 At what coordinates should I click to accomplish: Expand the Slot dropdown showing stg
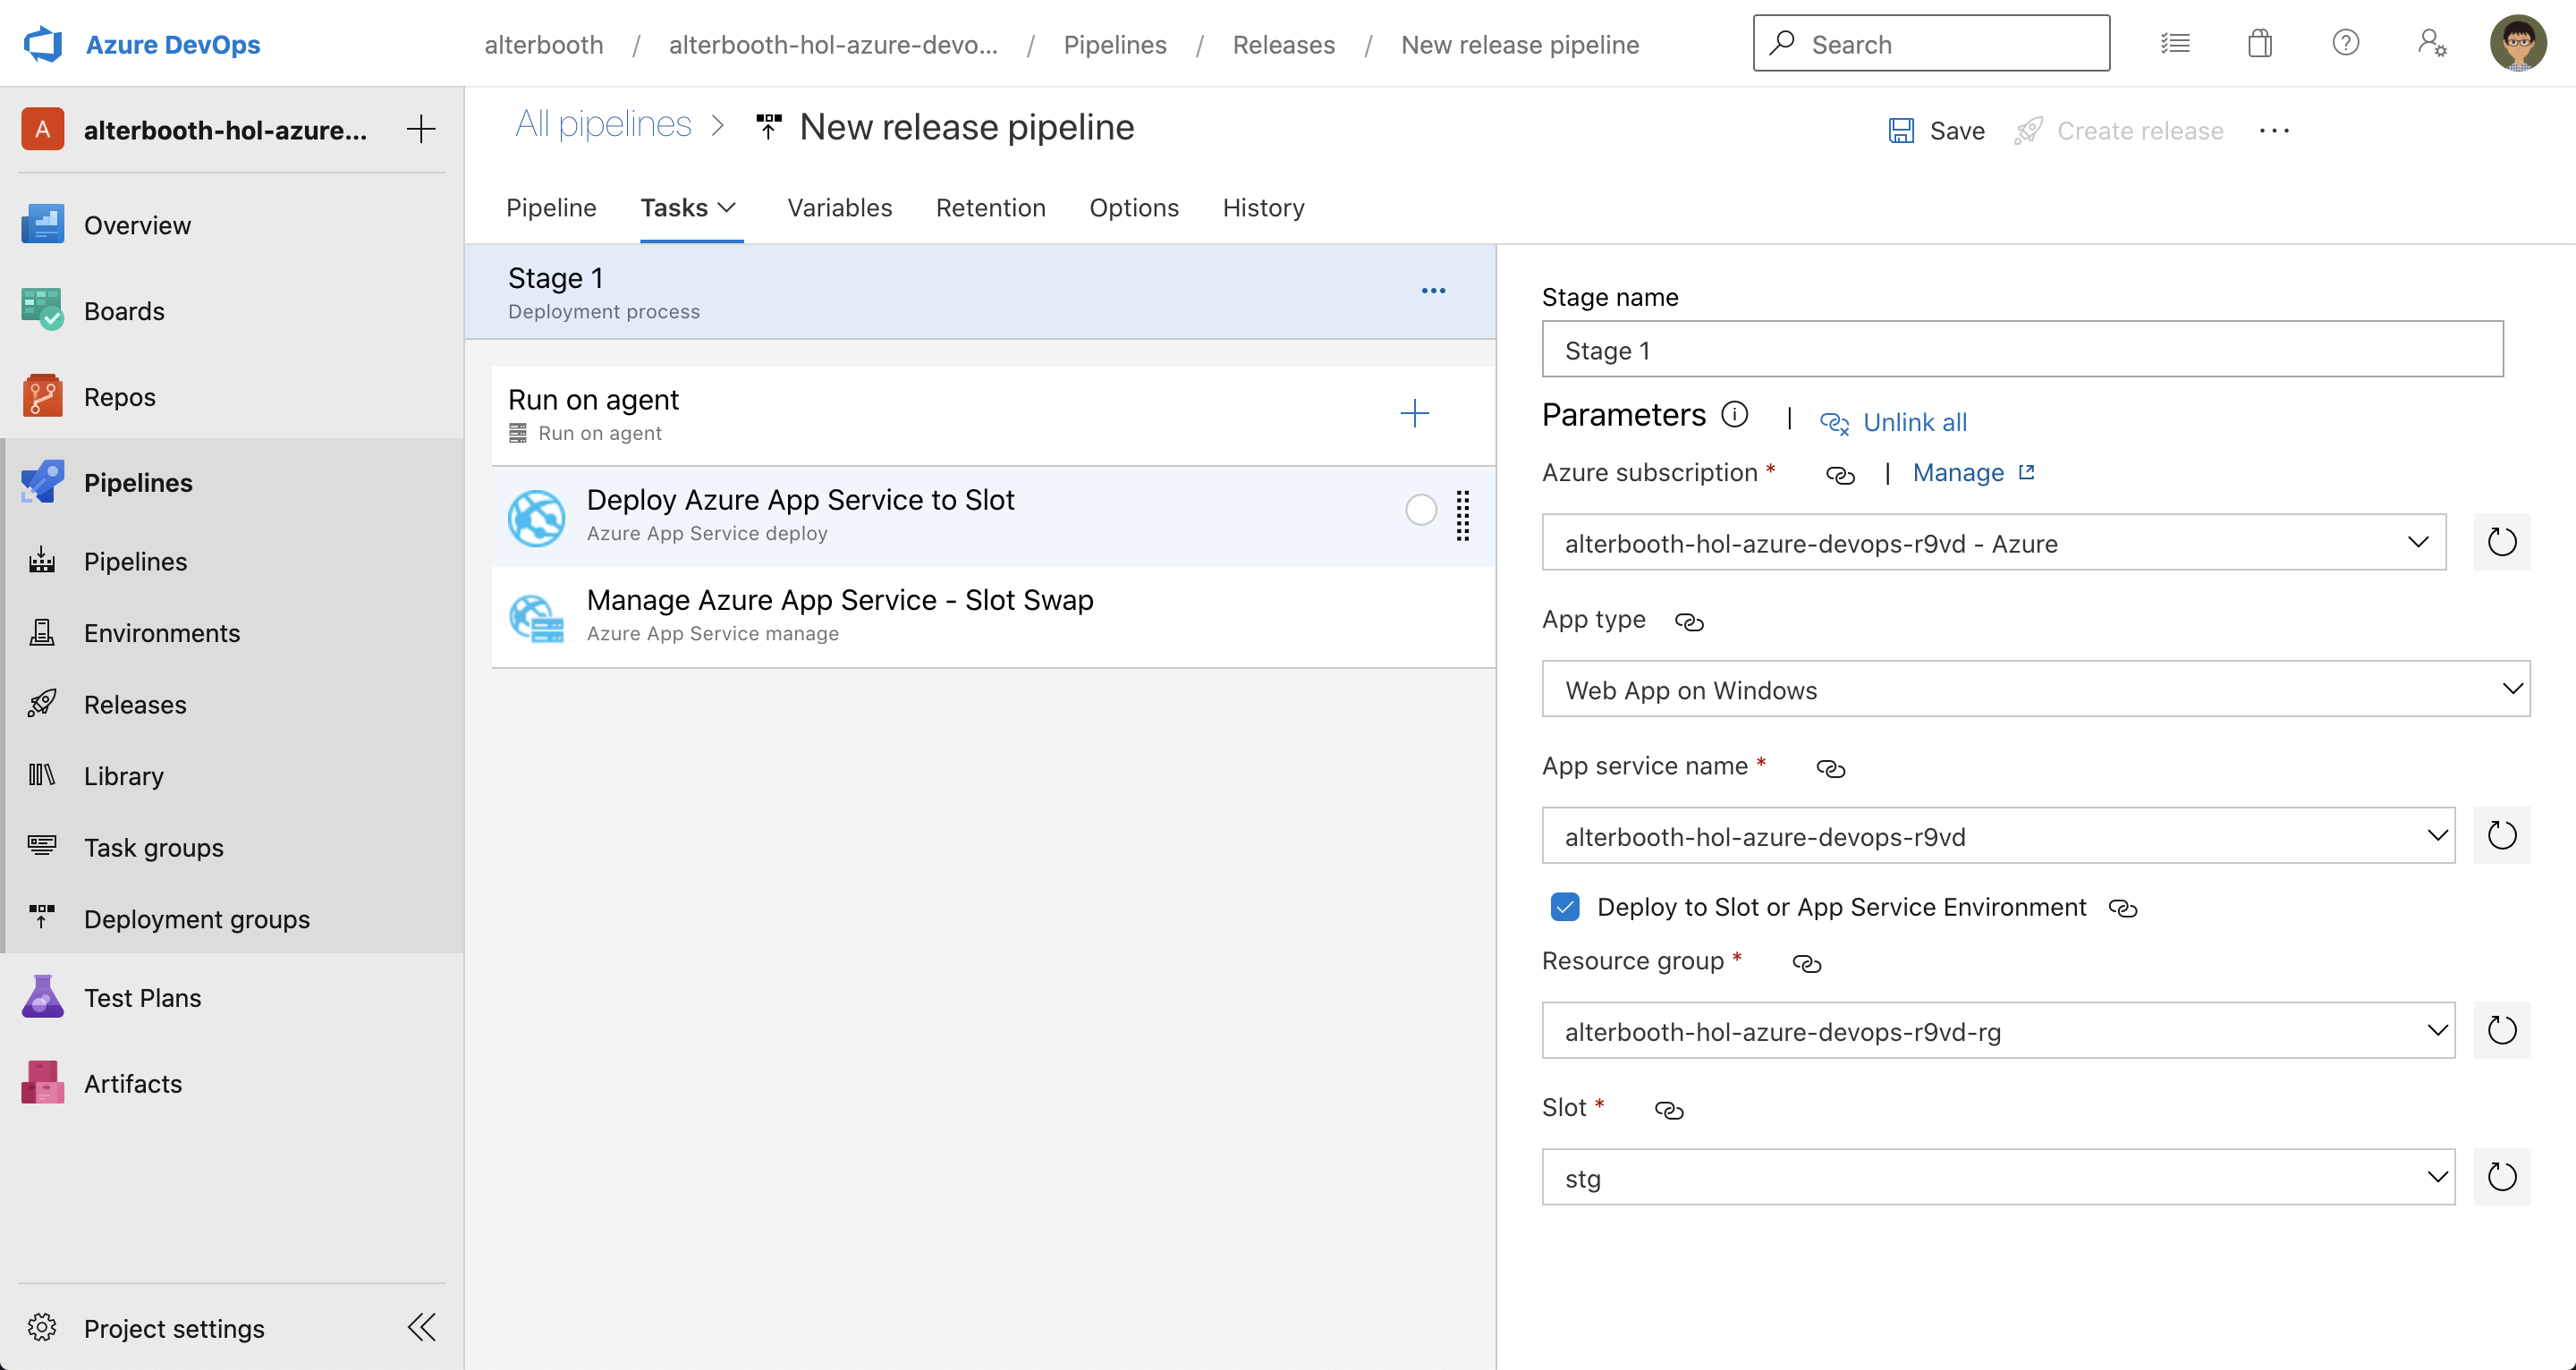(x=2436, y=1176)
